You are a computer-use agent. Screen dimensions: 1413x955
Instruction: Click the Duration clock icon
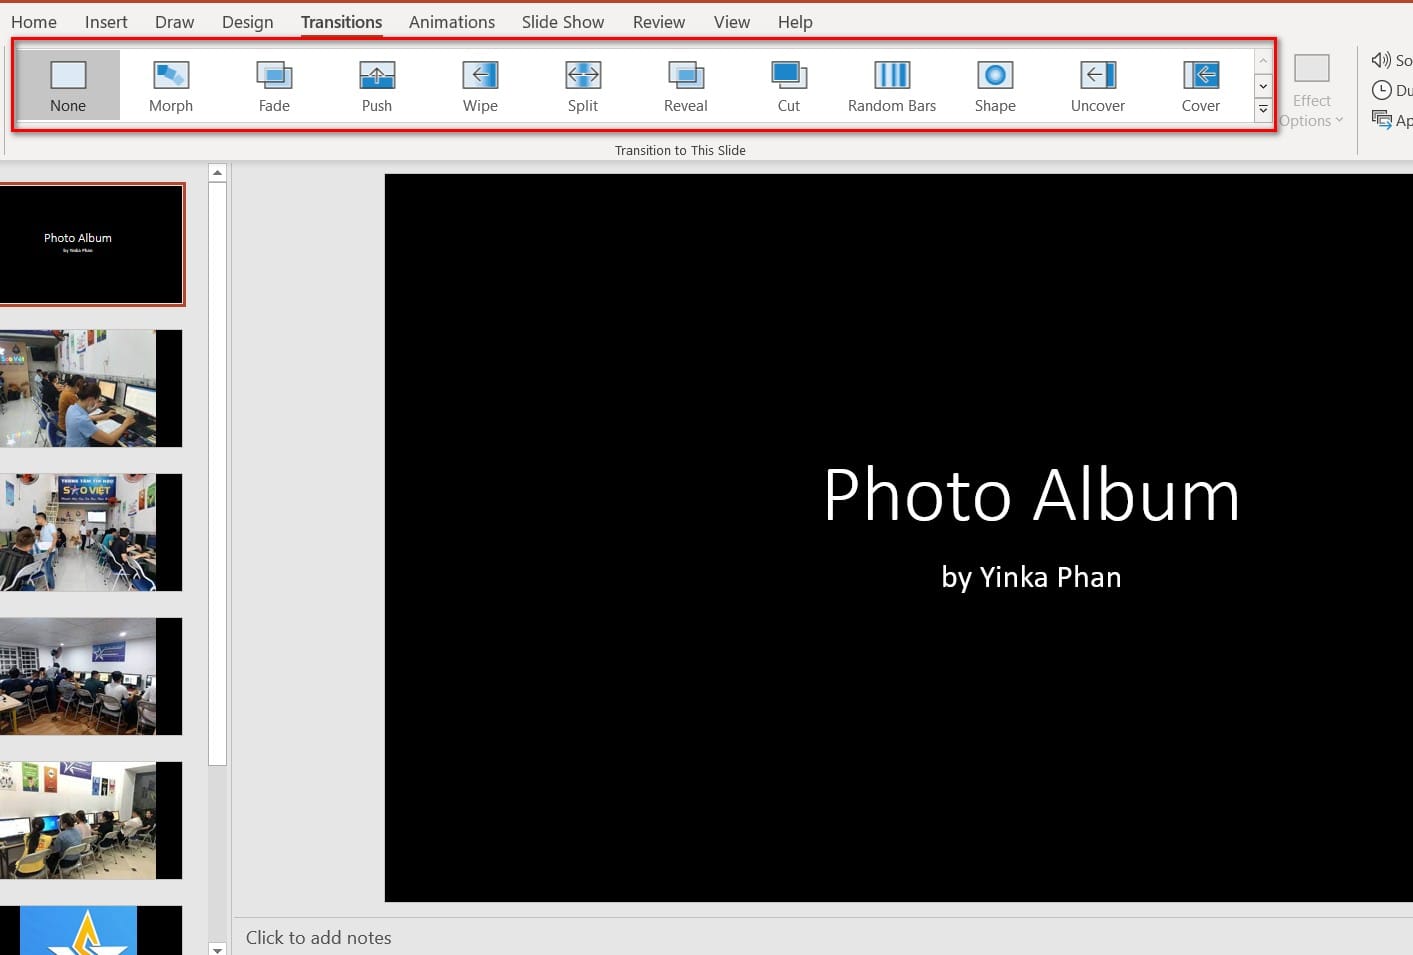click(1382, 90)
